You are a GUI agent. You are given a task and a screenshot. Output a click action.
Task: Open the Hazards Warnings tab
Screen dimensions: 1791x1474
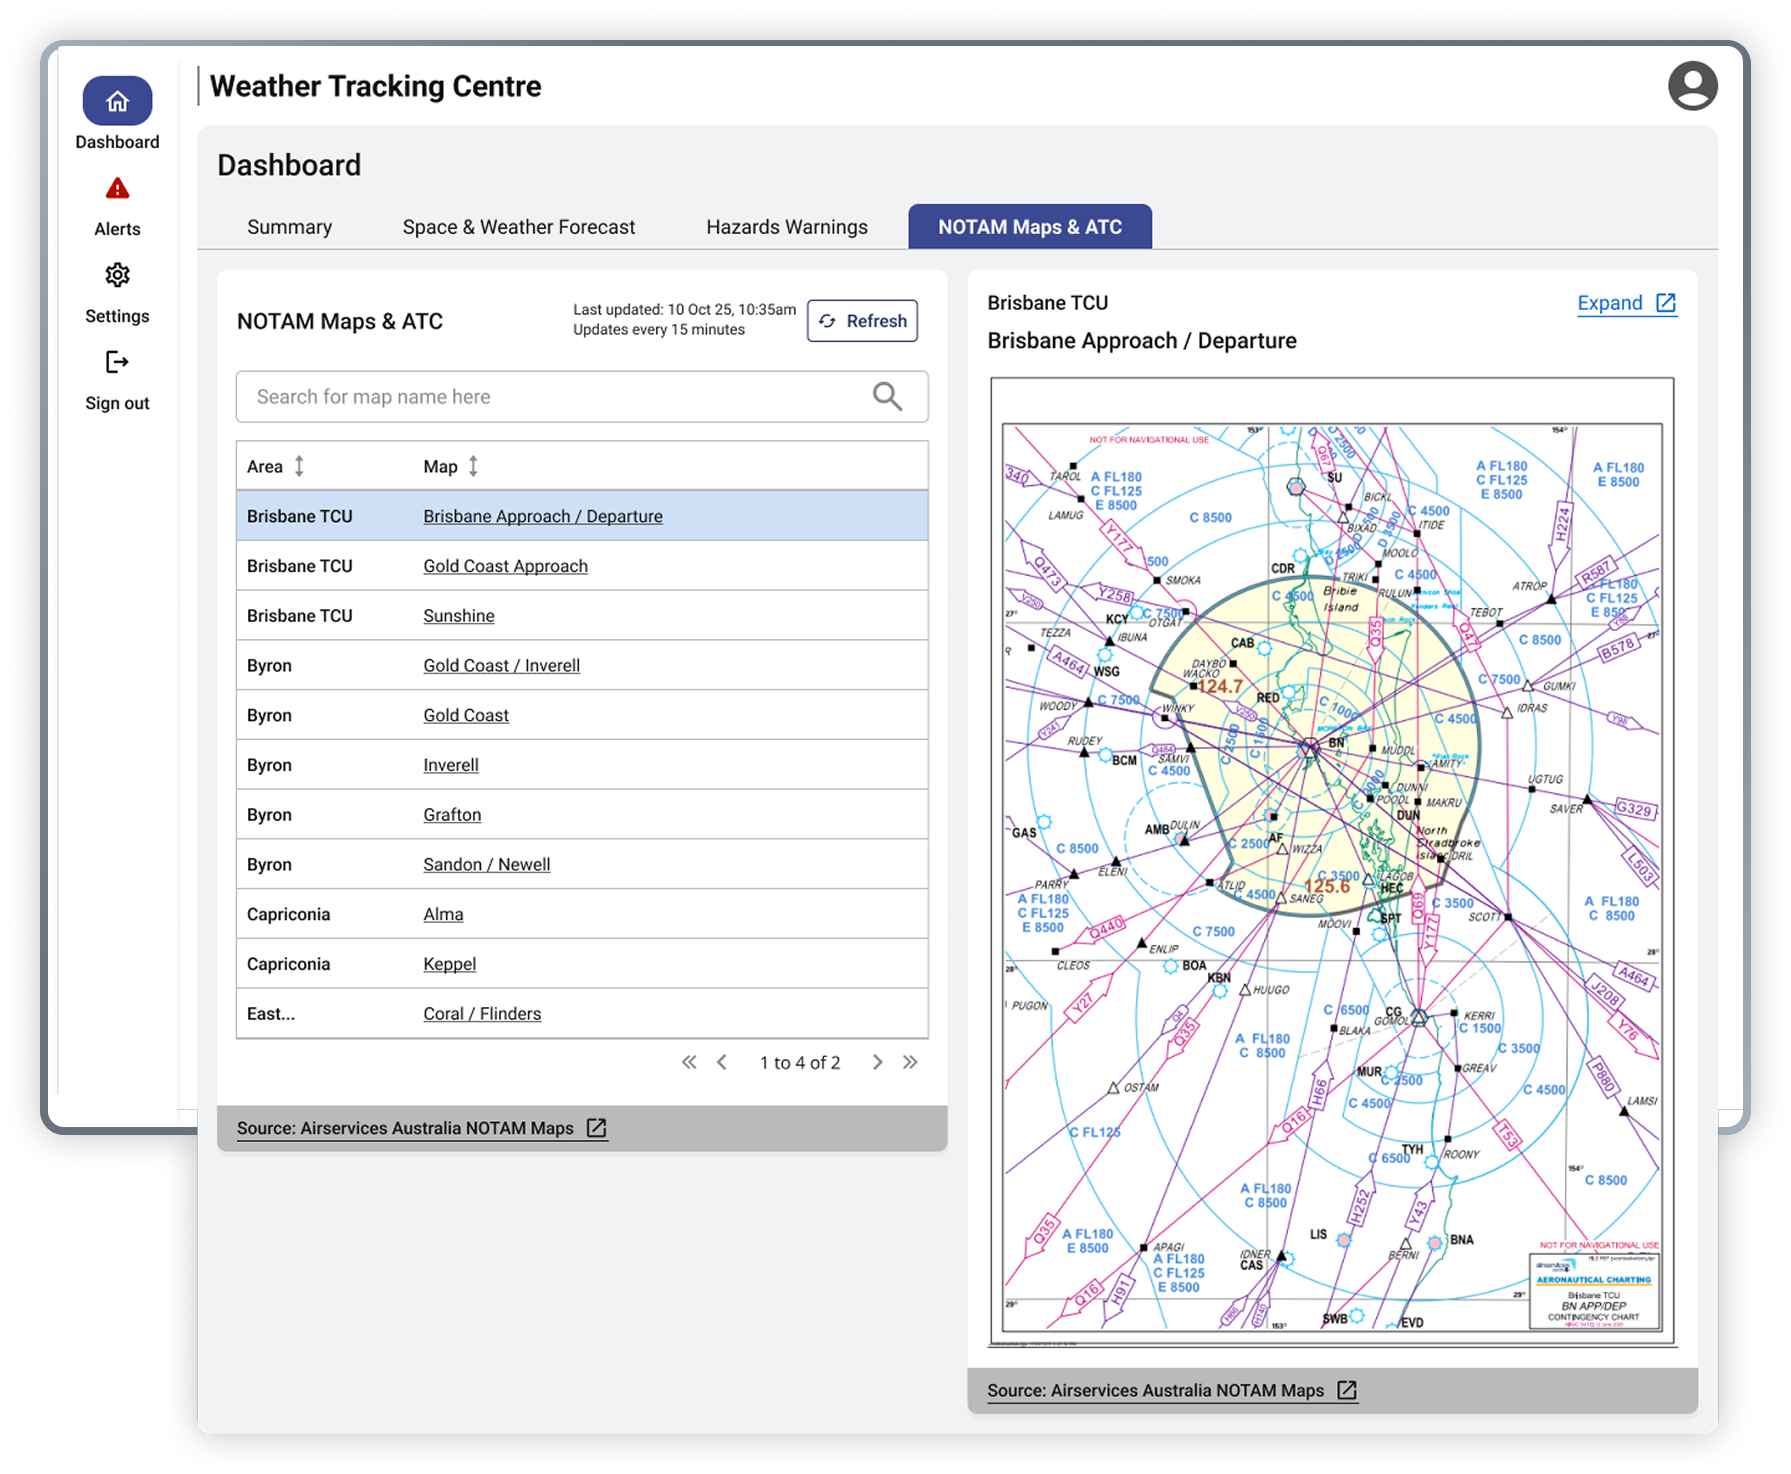tap(786, 227)
